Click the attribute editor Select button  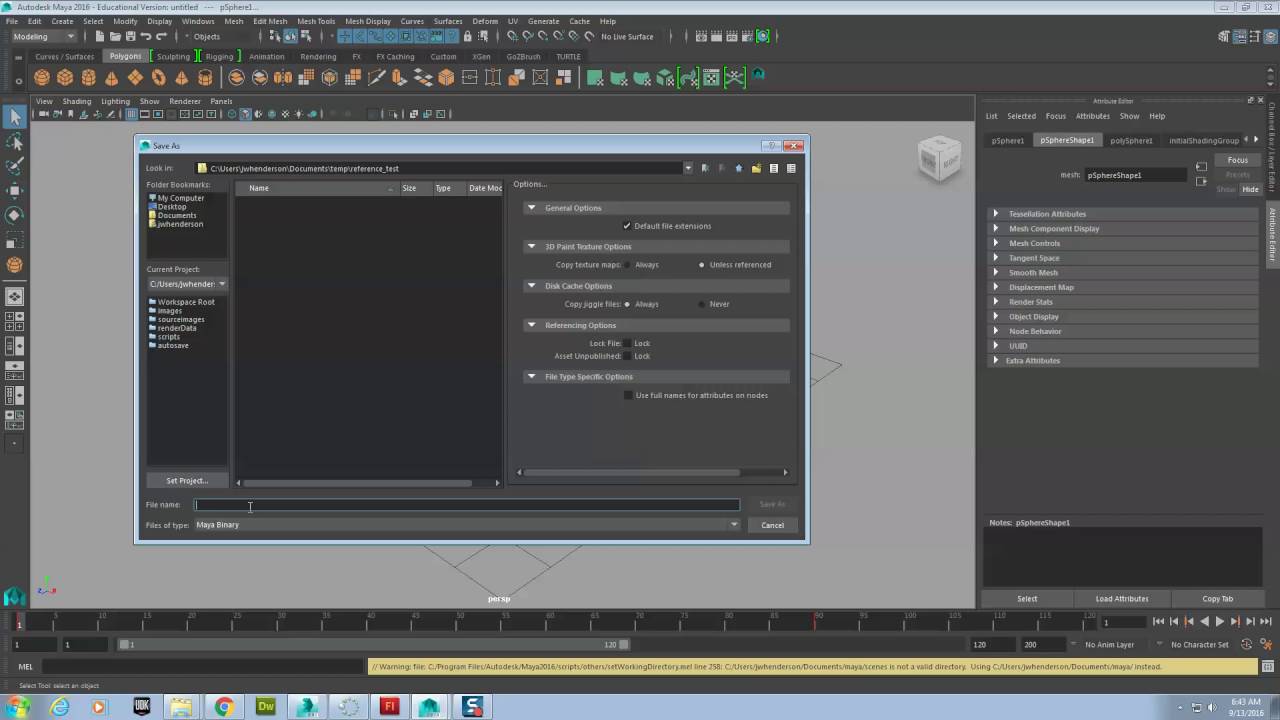click(x=1027, y=599)
